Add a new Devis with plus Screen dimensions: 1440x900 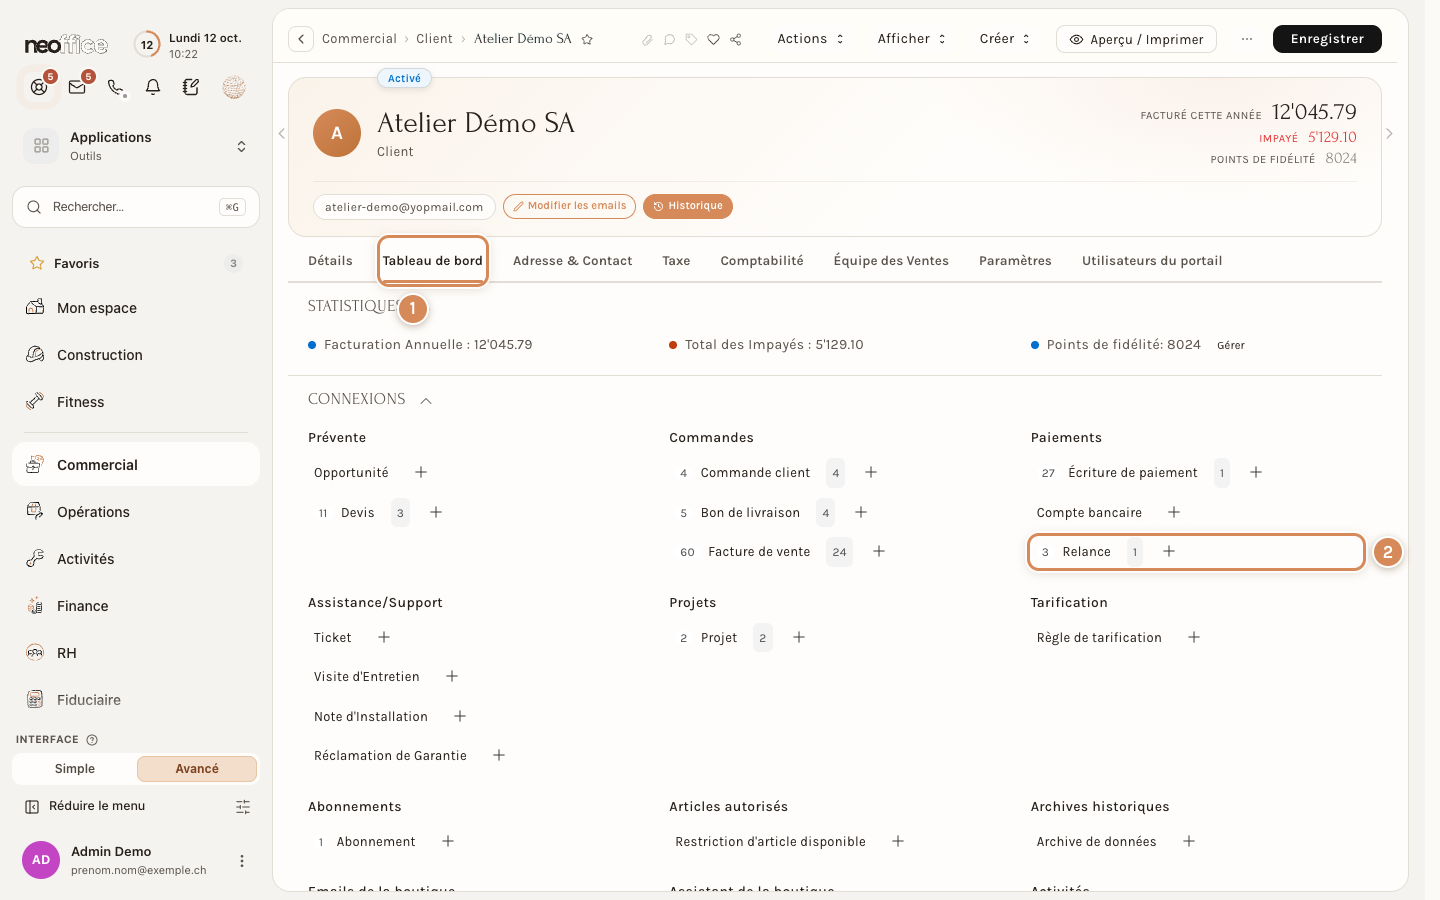point(436,512)
